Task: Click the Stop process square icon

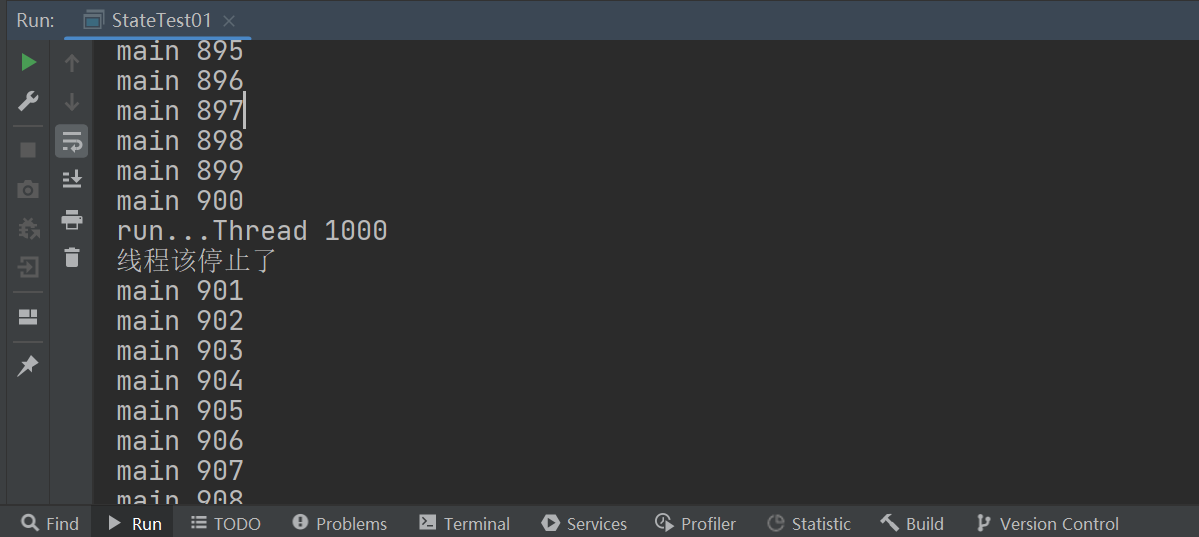Action: (x=28, y=149)
